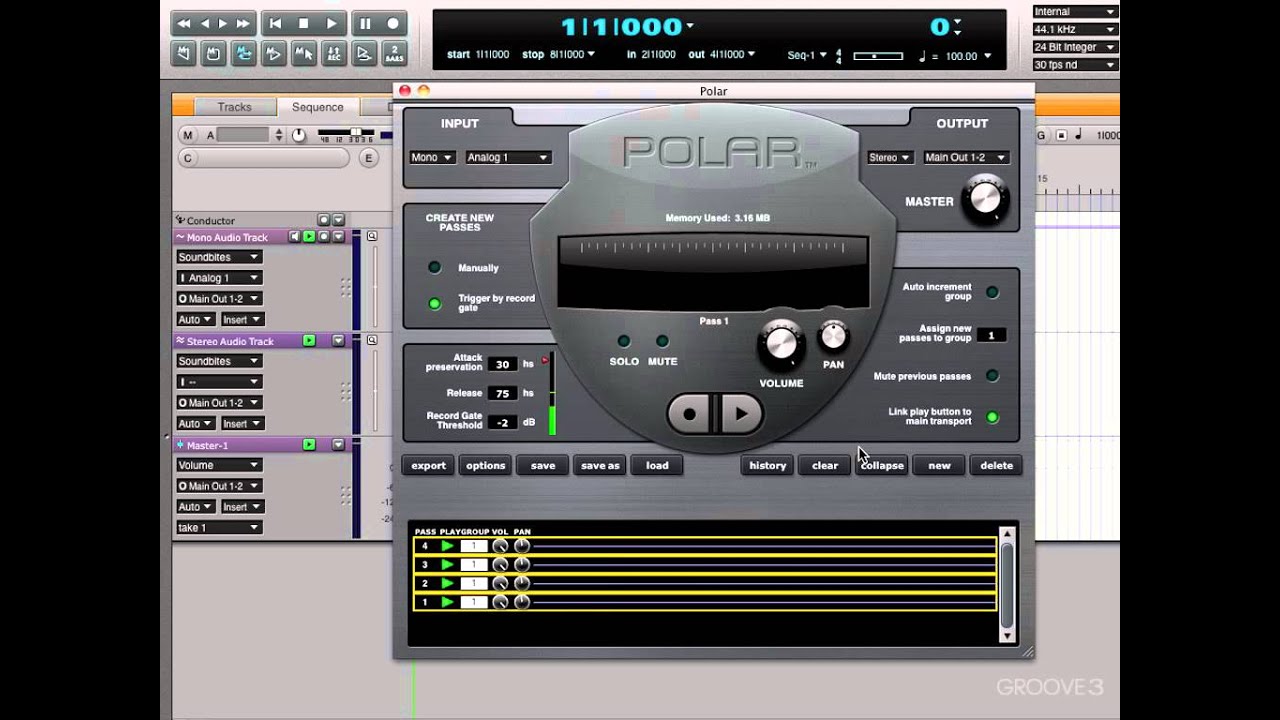Image resolution: width=1280 pixels, height=720 pixels.
Task: Select the Manually pass creation option
Action: click(434, 268)
